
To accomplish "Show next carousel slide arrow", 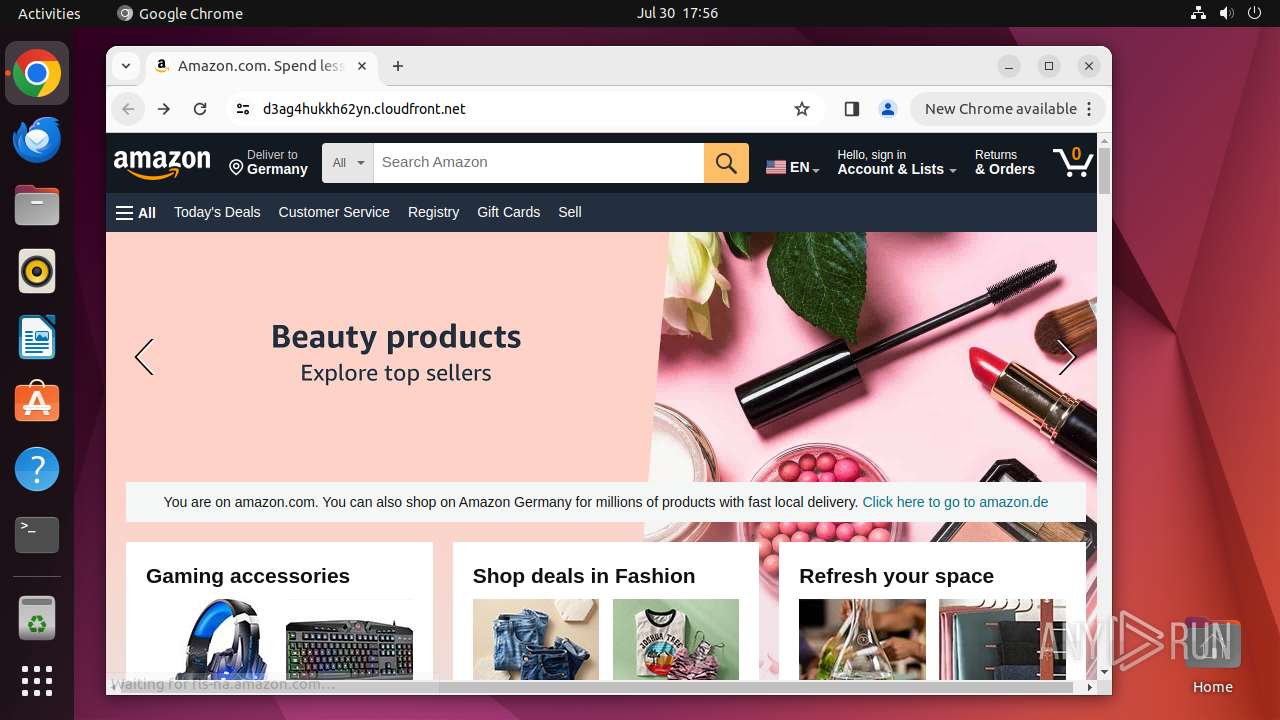I will click(1067, 357).
